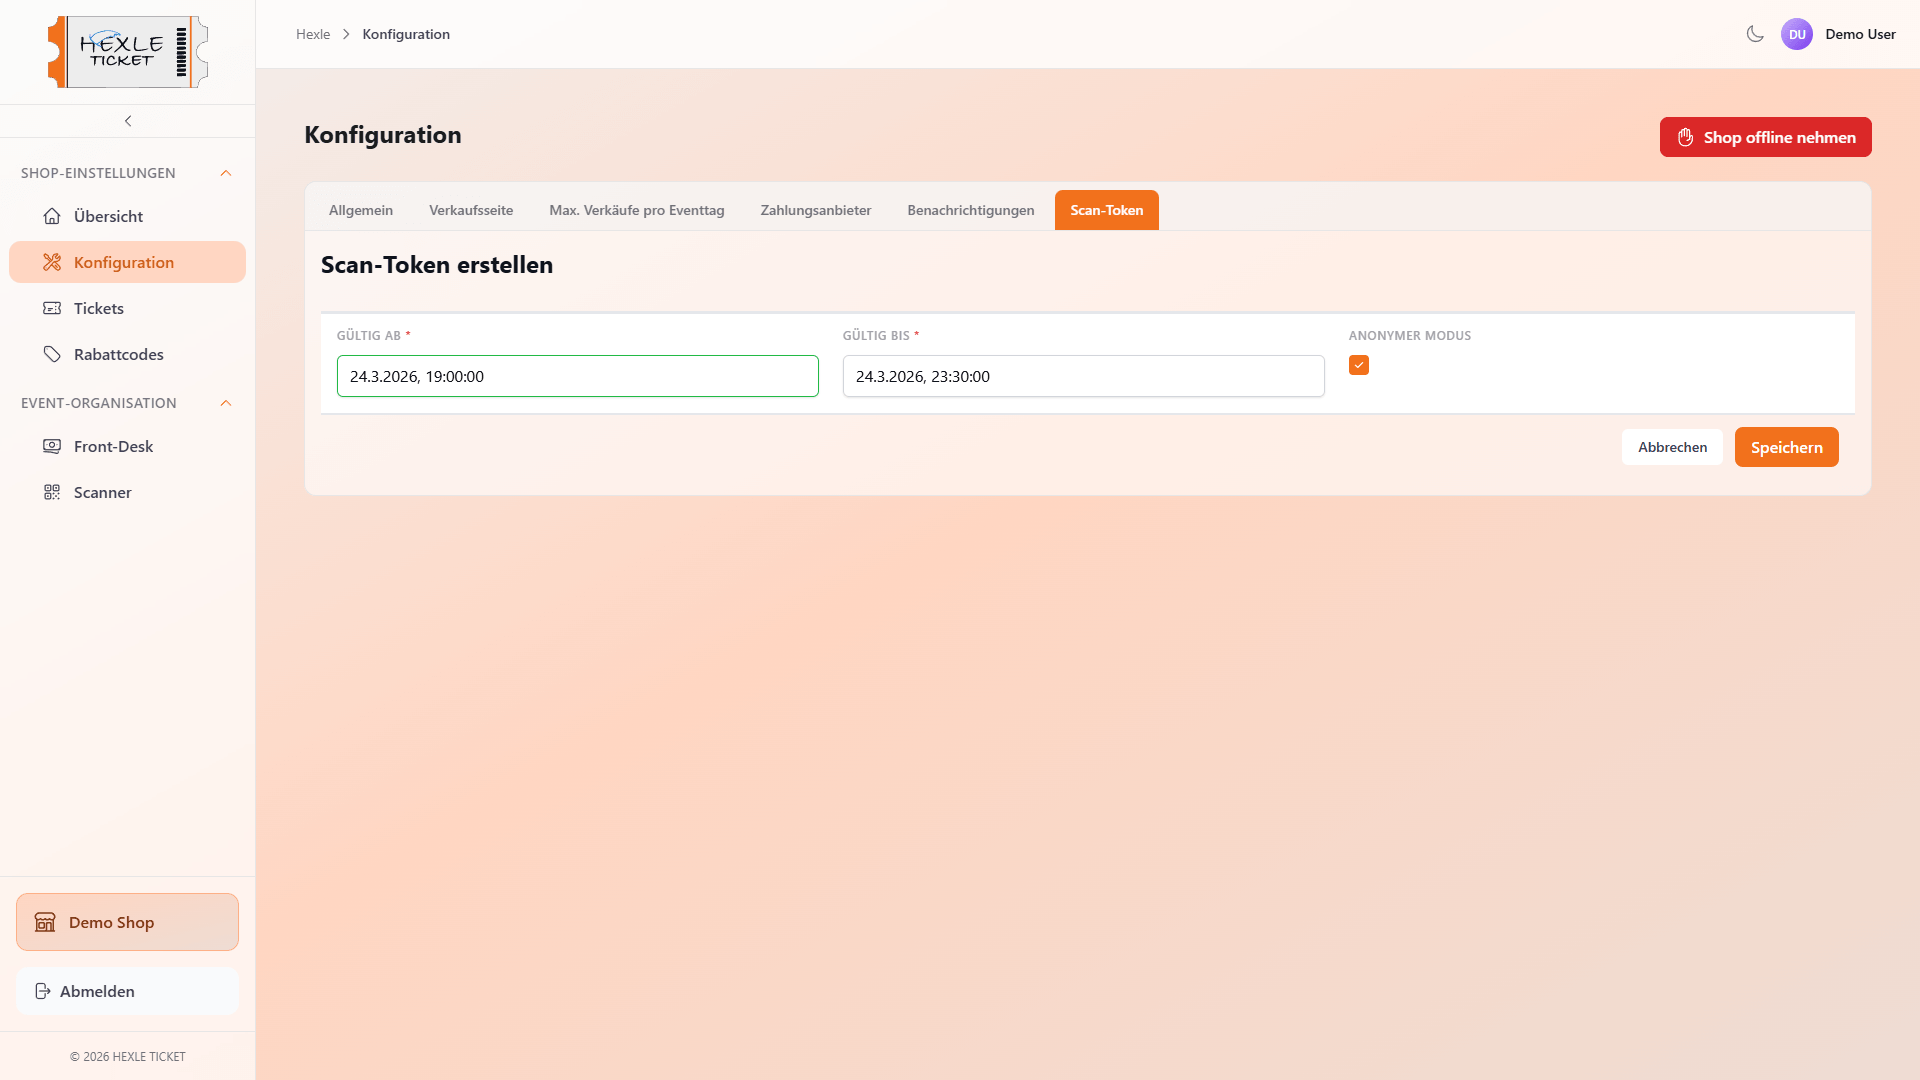Open the Demo User avatar menu

1797,33
